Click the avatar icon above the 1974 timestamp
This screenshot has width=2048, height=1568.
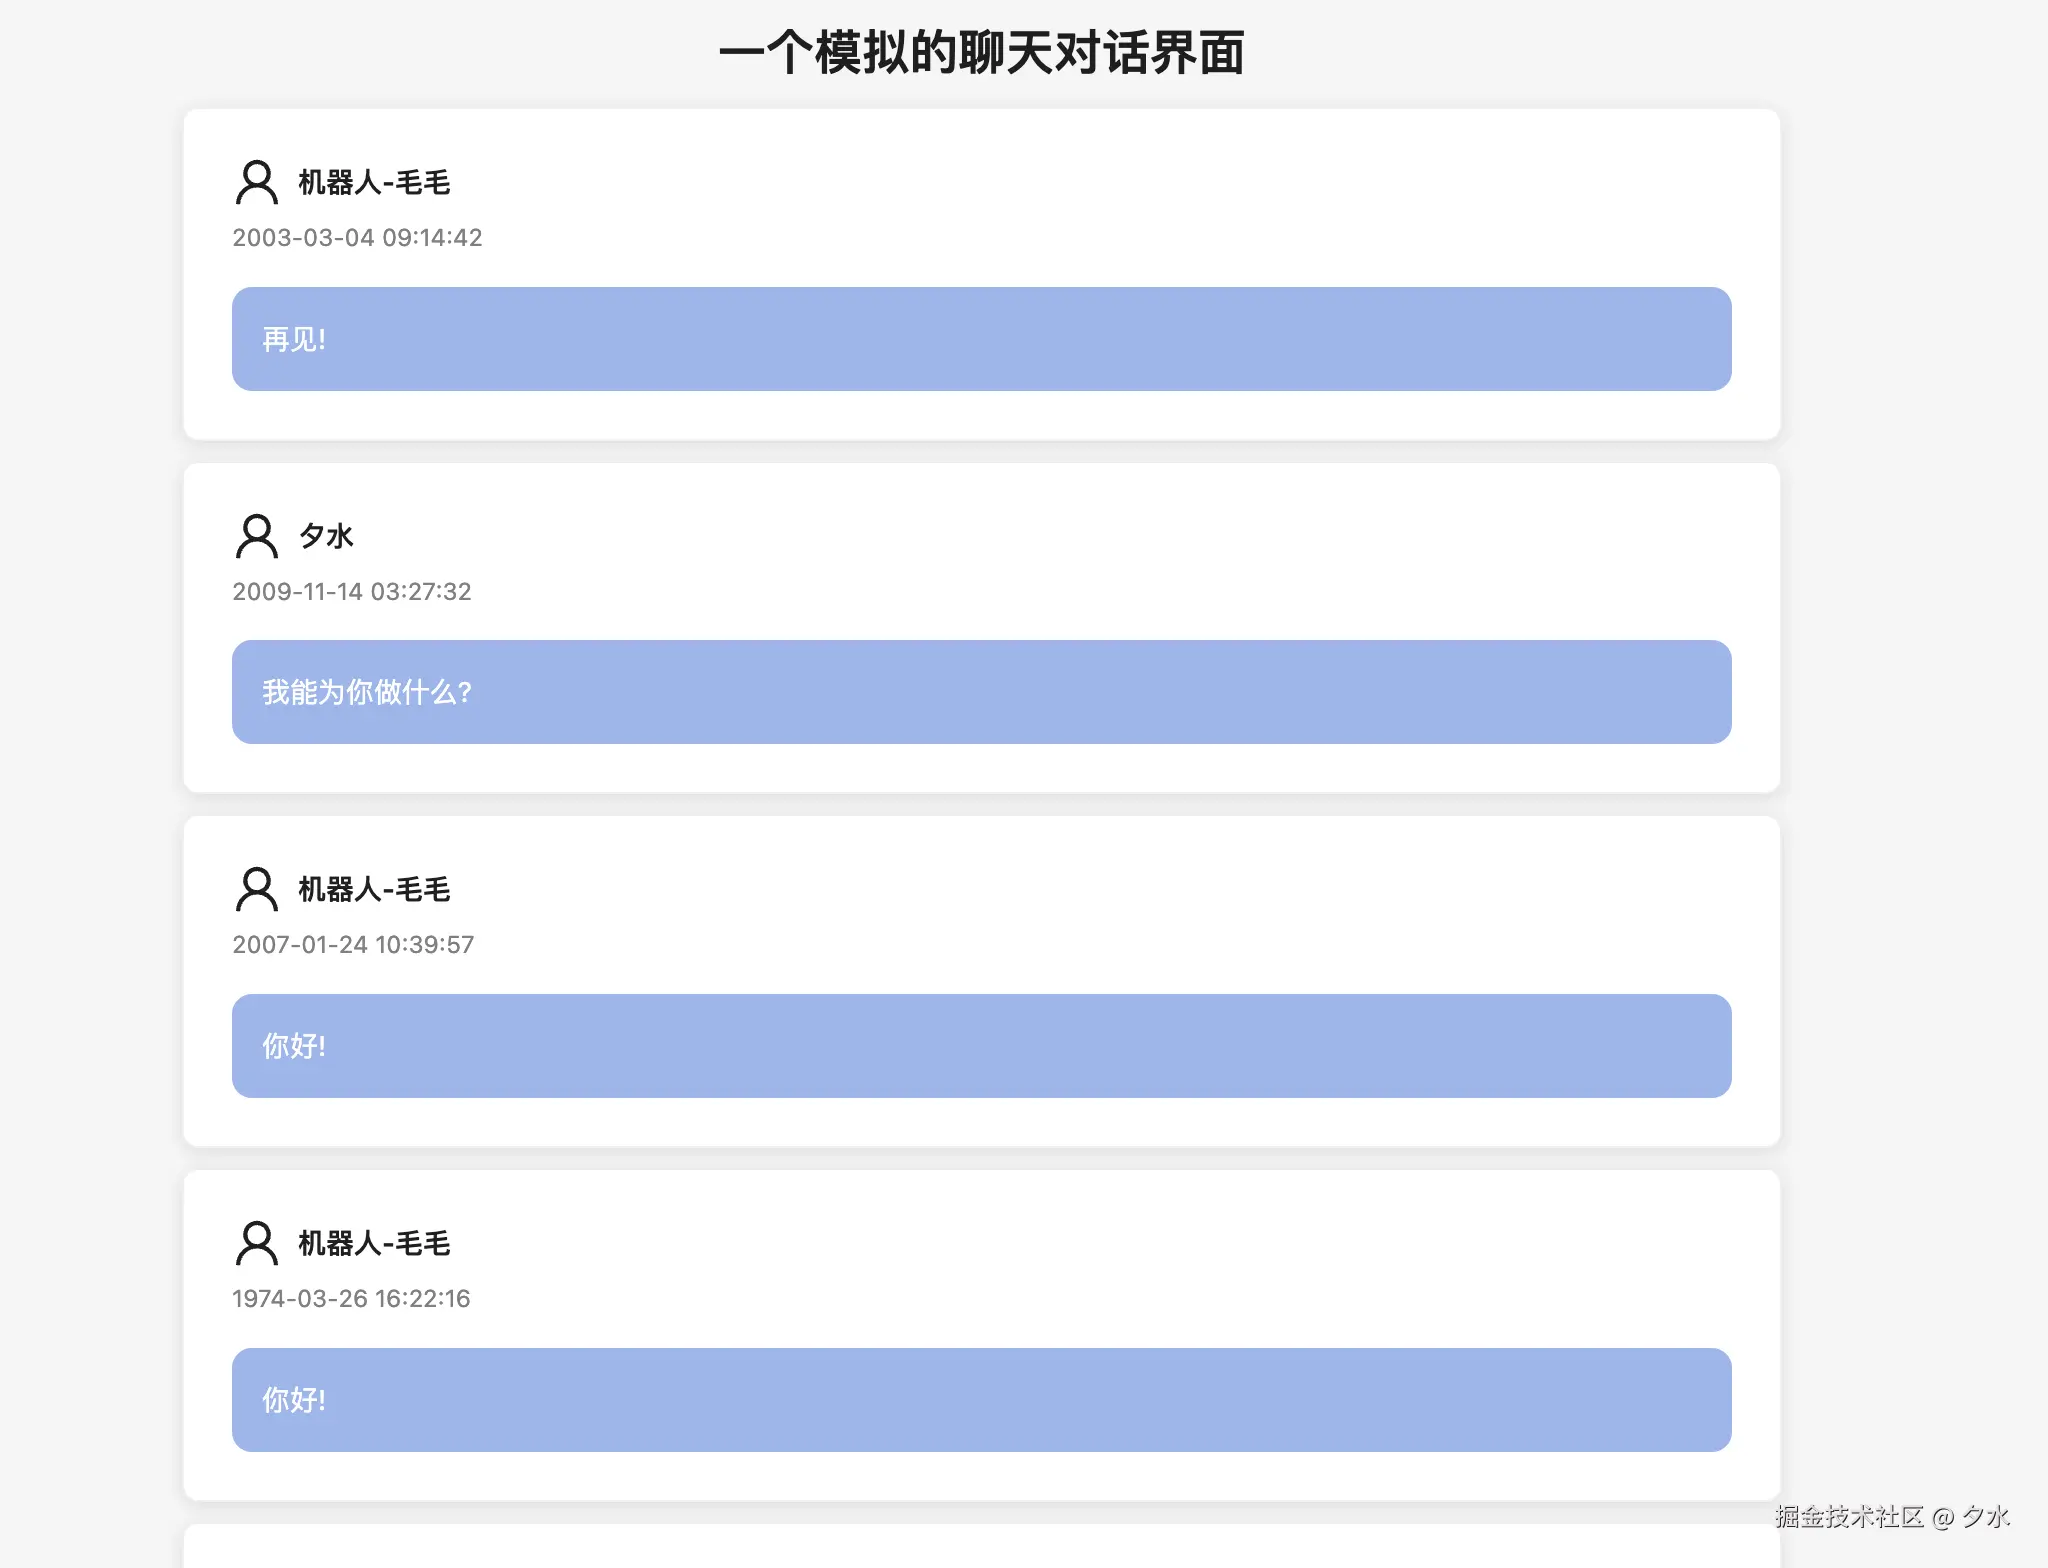point(256,1245)
